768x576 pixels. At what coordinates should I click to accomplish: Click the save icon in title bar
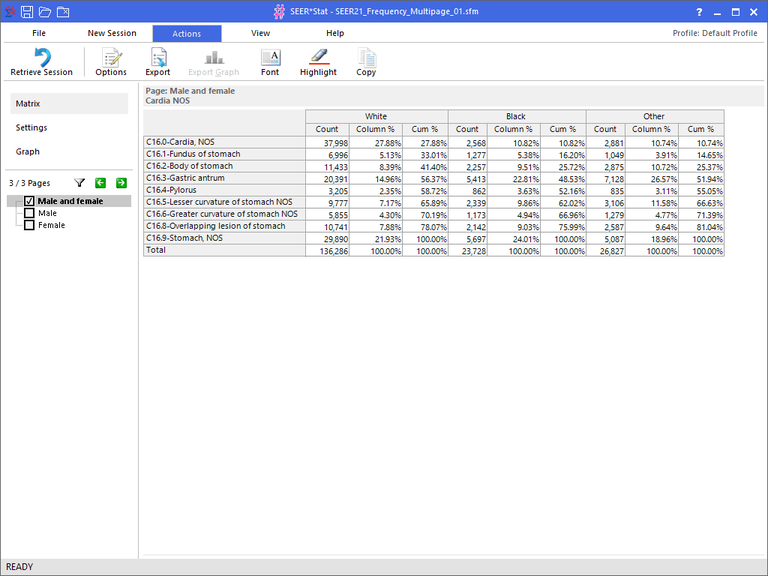click(x=27, y=12)
